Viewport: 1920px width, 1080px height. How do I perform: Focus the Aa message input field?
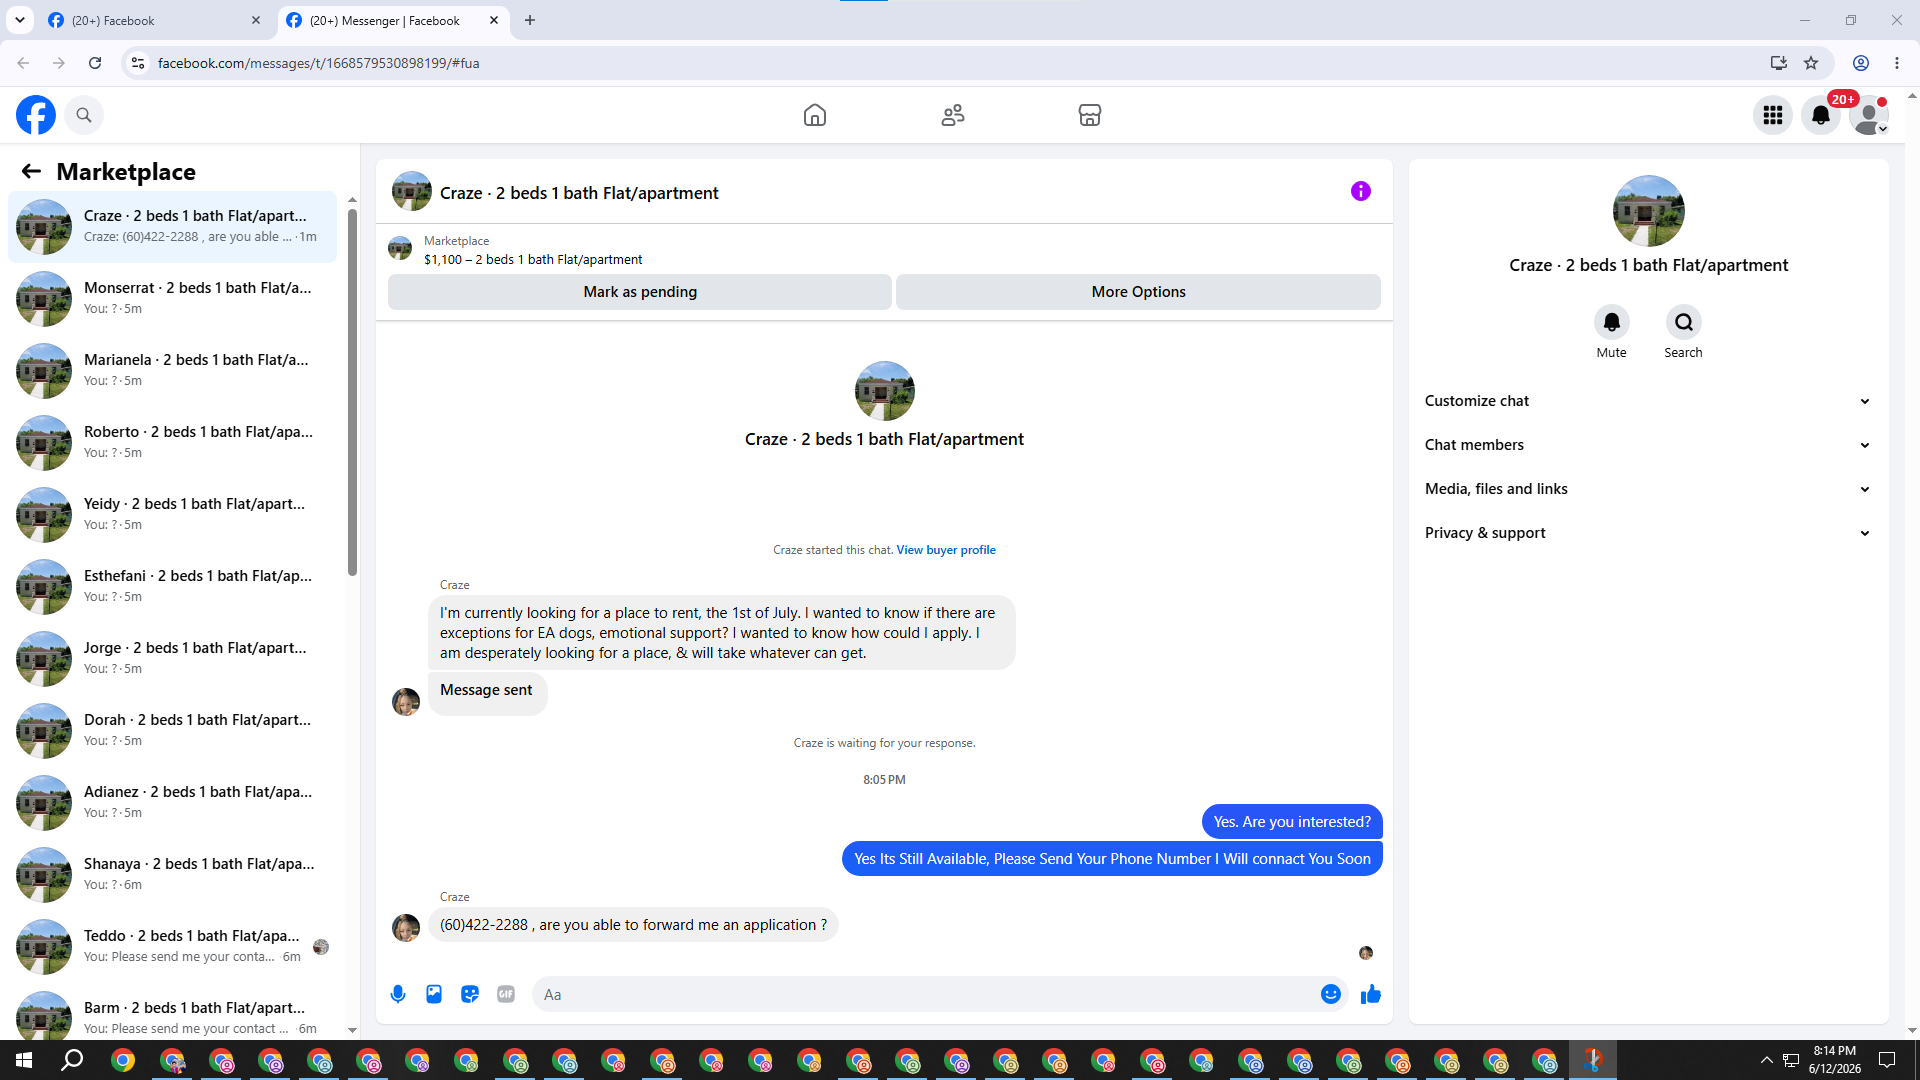(x=927, y=994)
